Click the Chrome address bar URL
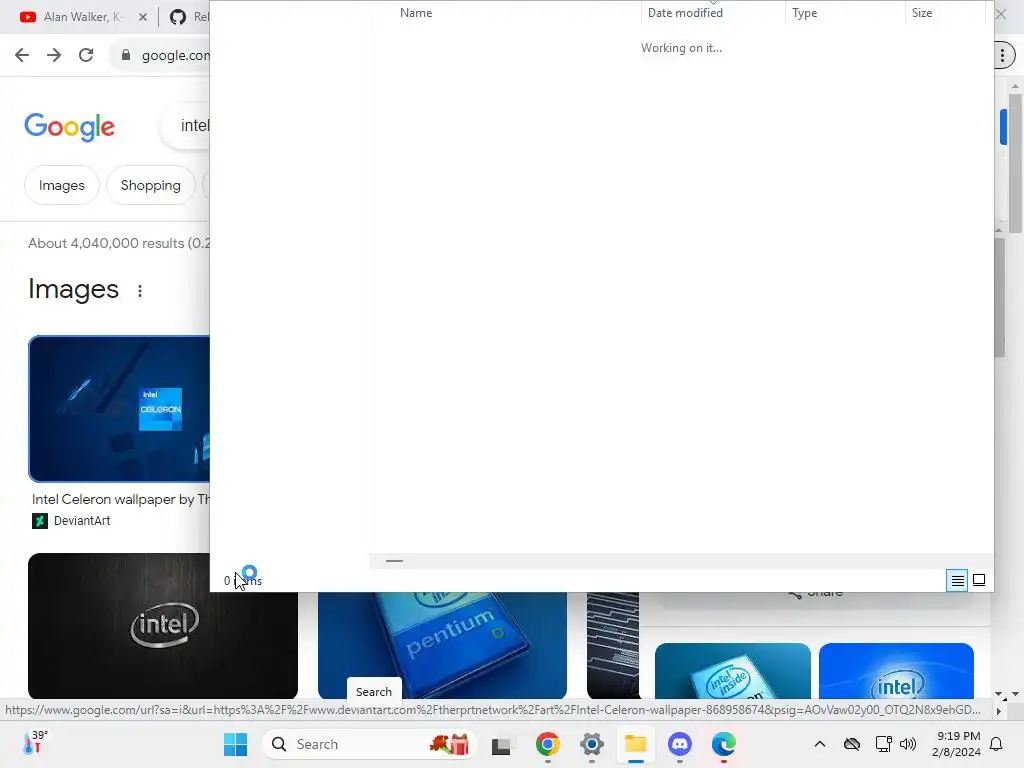Image resolution: width=1024 pixels, height=768 pixels. [x=175, y=55]
